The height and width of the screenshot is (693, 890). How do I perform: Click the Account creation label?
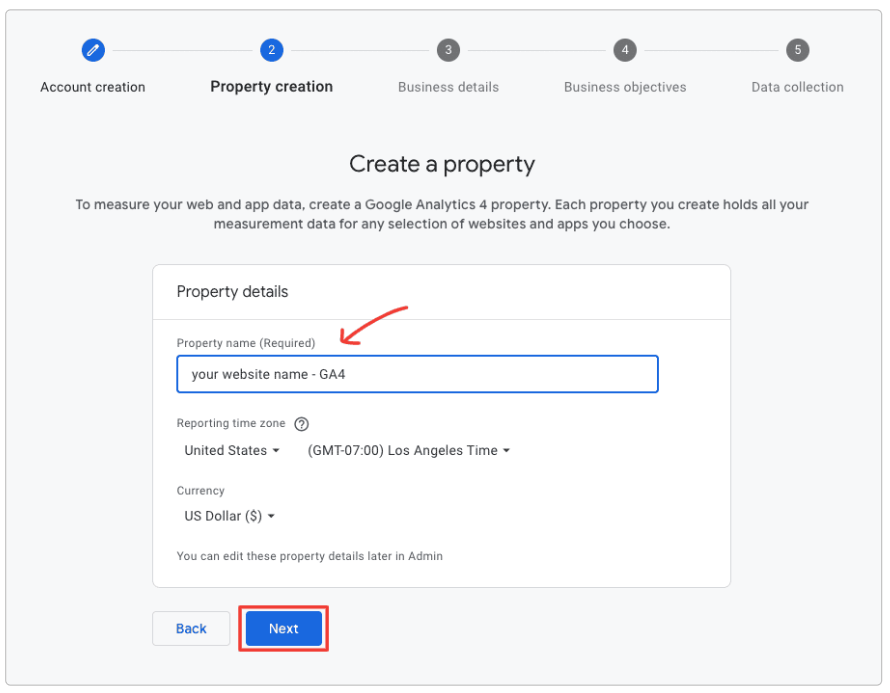[x=93, y=87]
